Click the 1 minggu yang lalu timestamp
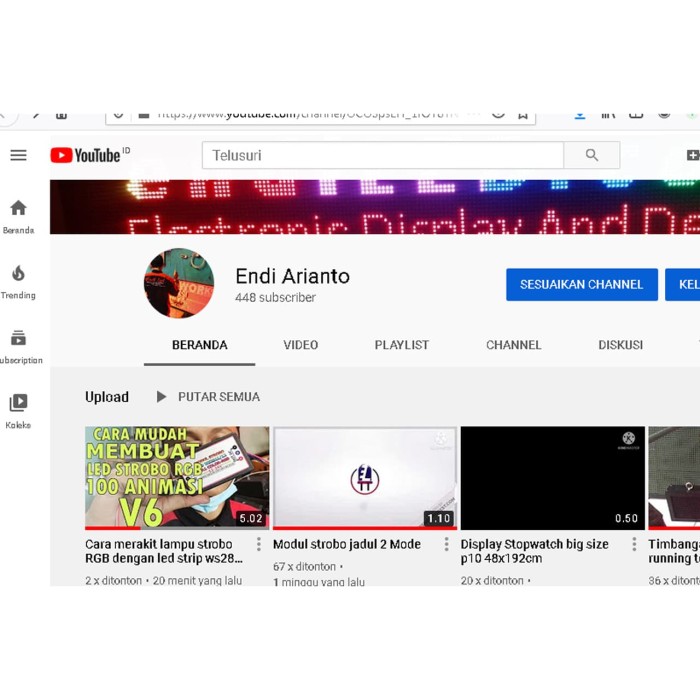700x700 pixels. click(319, 582)
